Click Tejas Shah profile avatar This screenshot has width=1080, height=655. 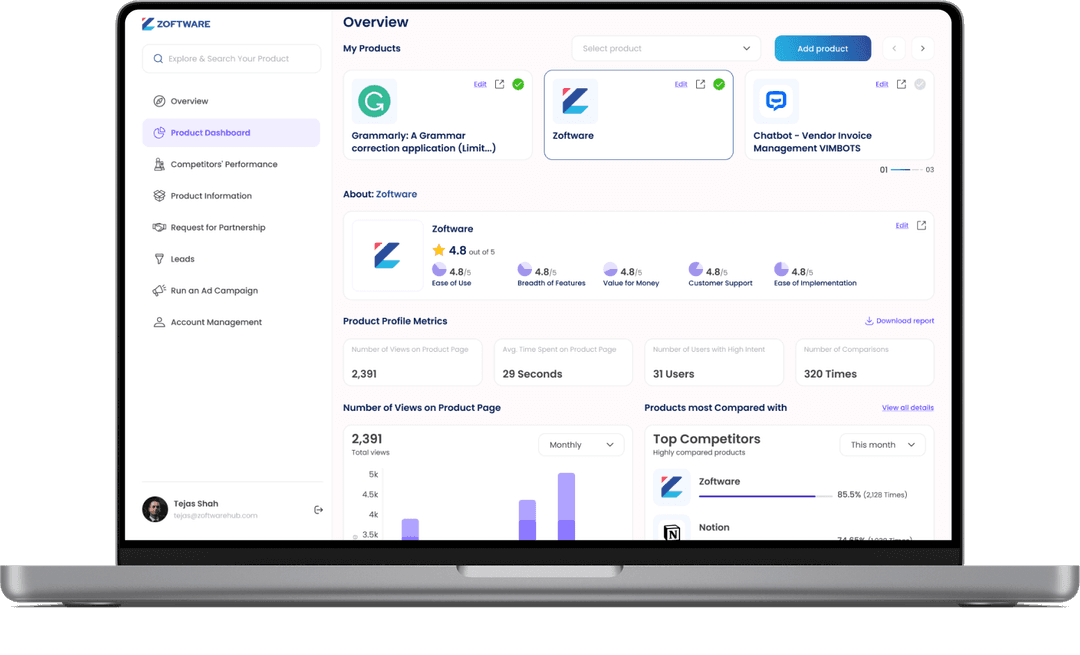tap(155, 509)
